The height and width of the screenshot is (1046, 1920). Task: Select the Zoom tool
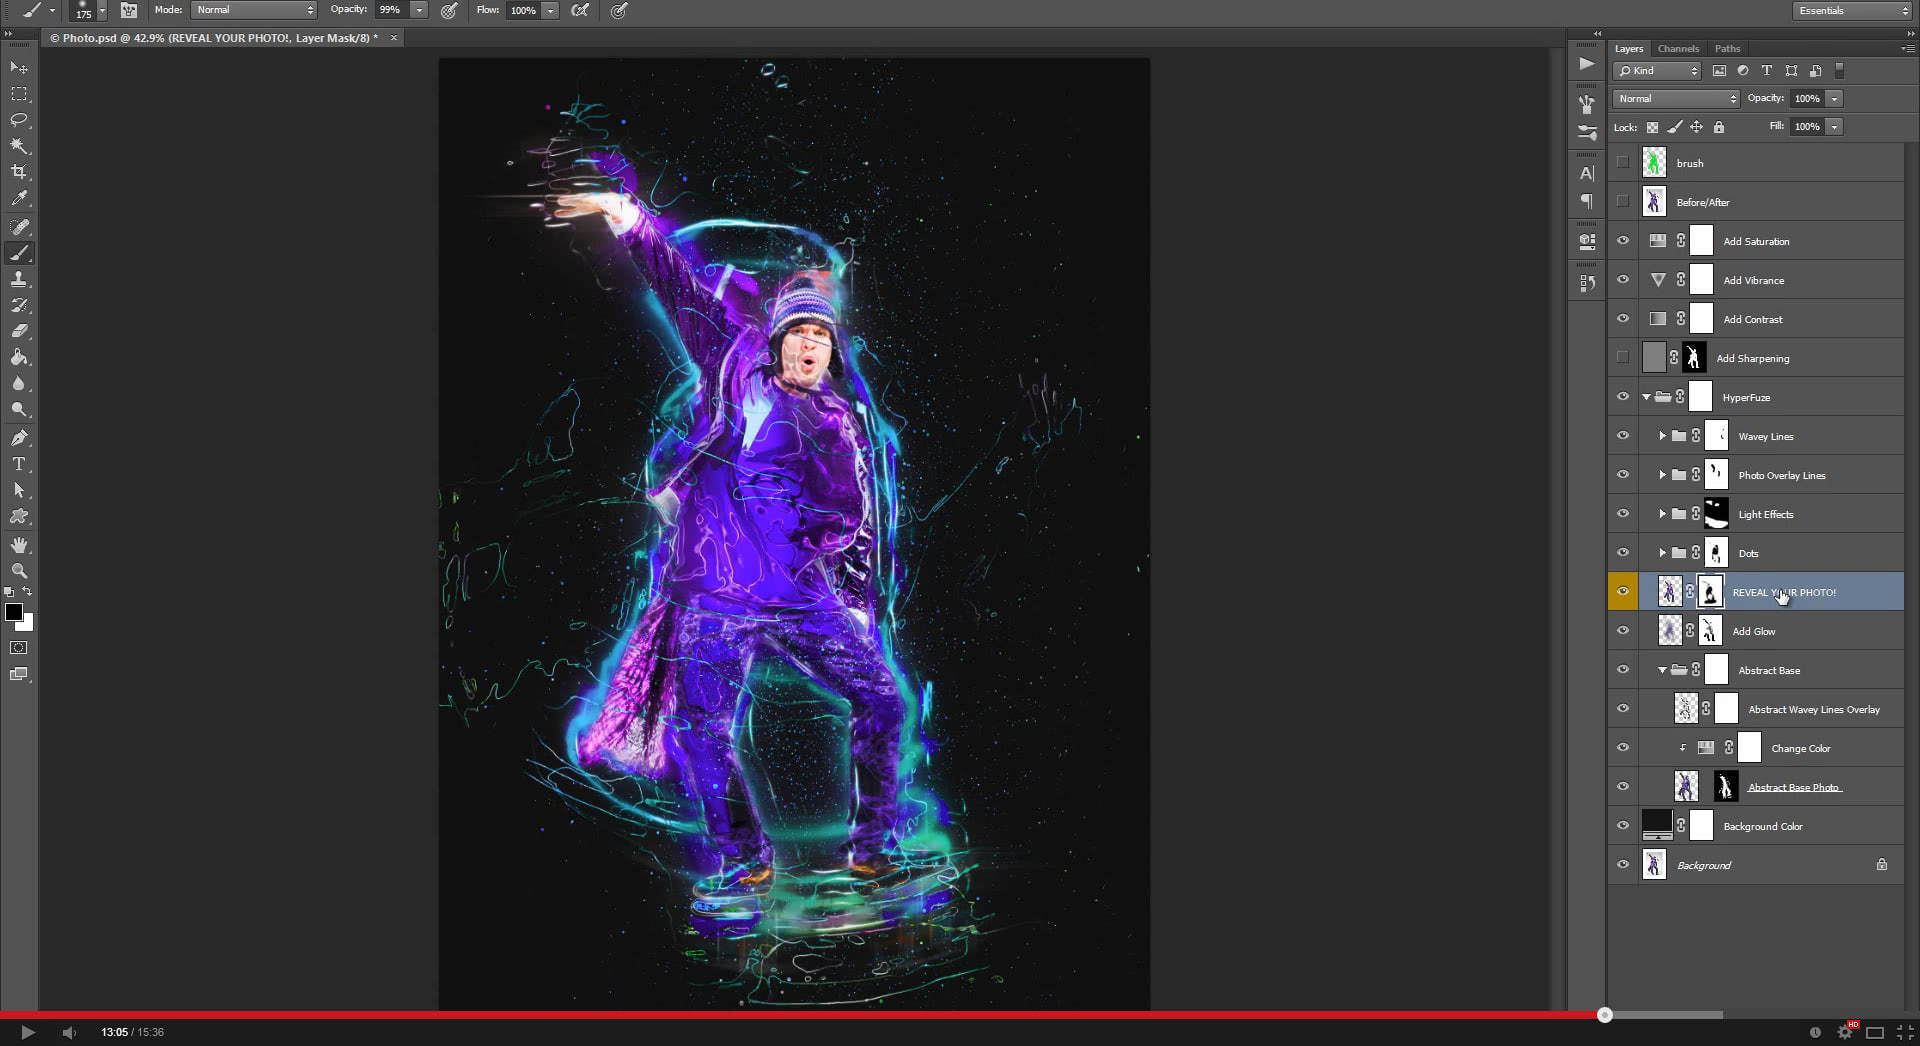(x=19, y=571)
